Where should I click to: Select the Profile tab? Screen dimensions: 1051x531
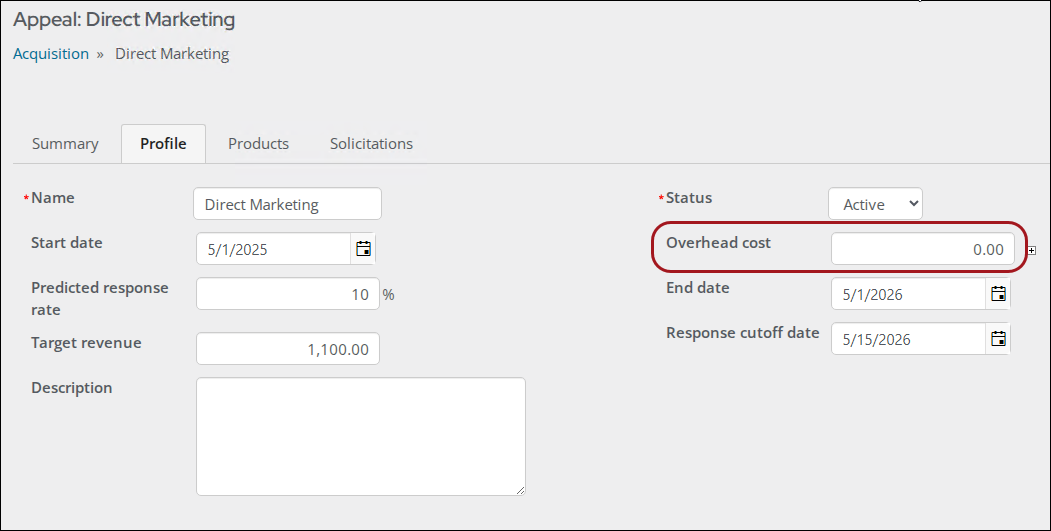point(163,143)
